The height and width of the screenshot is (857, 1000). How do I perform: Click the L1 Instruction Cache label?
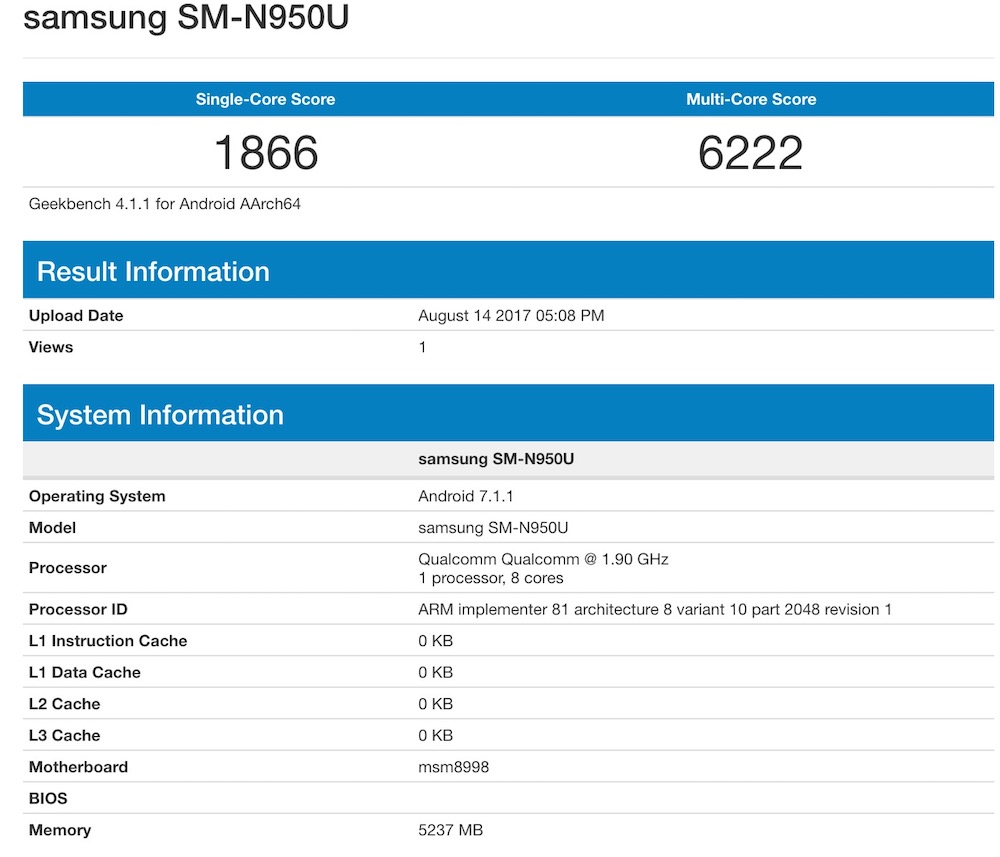[108, 641]
